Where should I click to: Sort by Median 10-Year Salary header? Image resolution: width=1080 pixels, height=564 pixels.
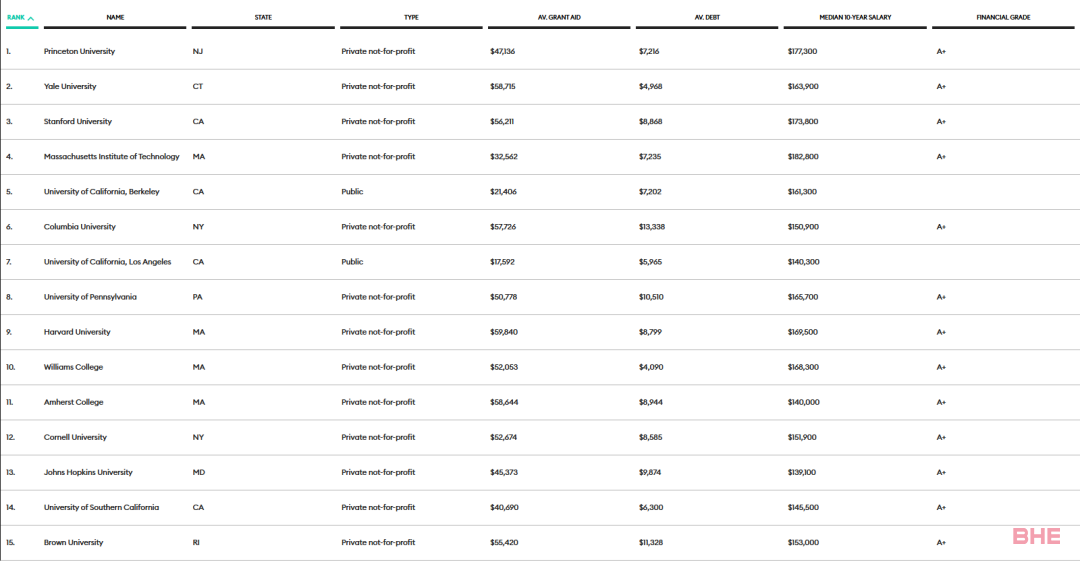[855, 17]
